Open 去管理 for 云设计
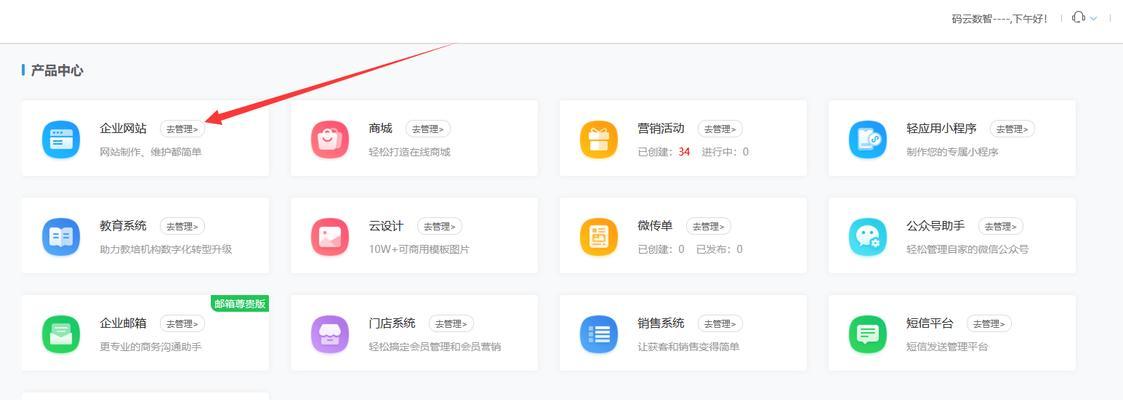1123x400 pixels. [439, 226]
